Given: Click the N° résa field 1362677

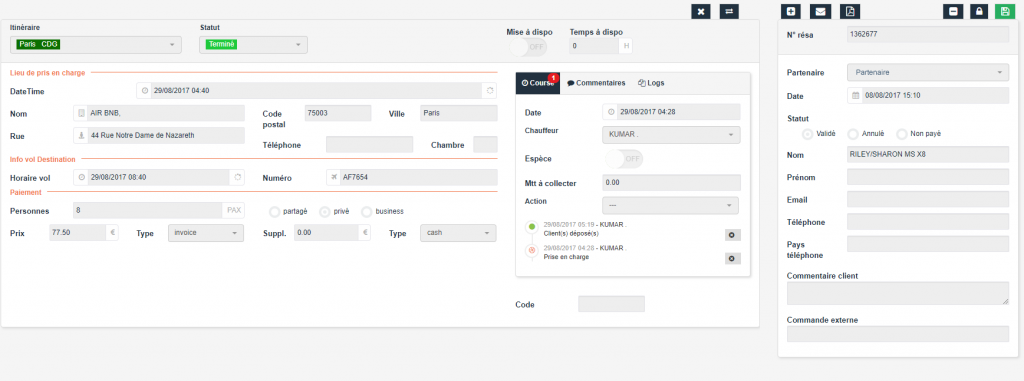Looking at the screenshot, I should click(x=928, y=35).
